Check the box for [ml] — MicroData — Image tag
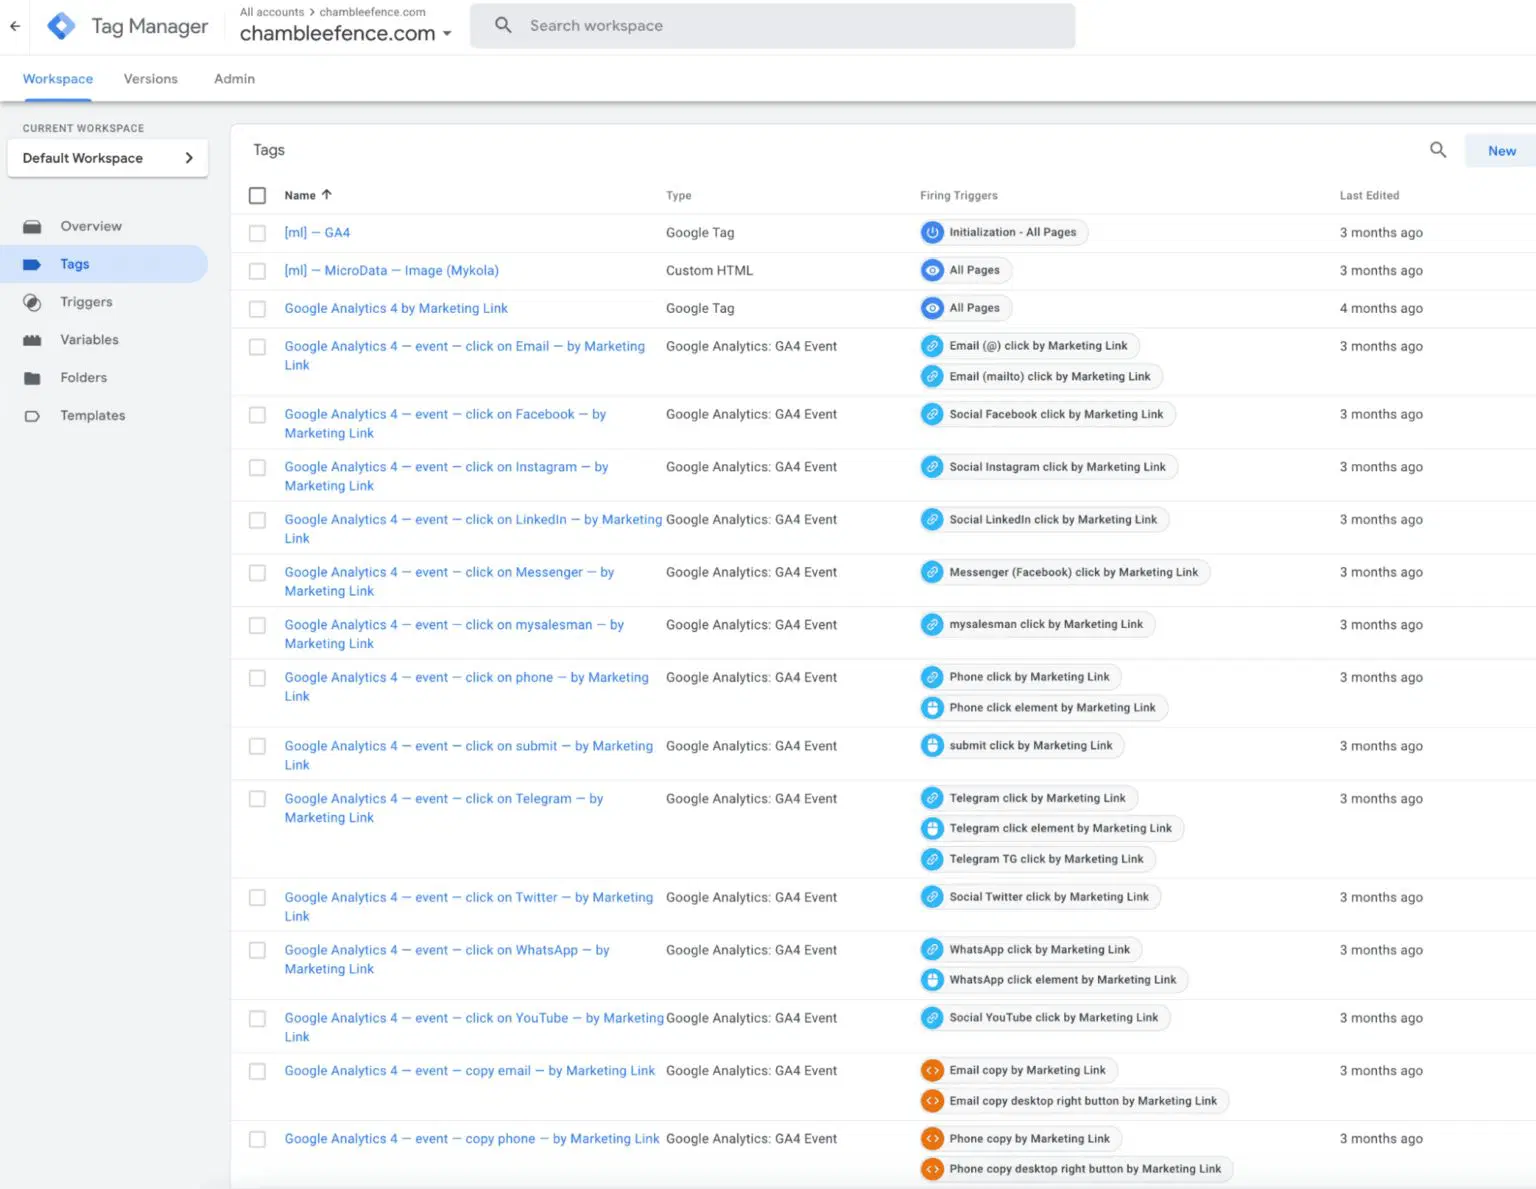 [257, 271]
